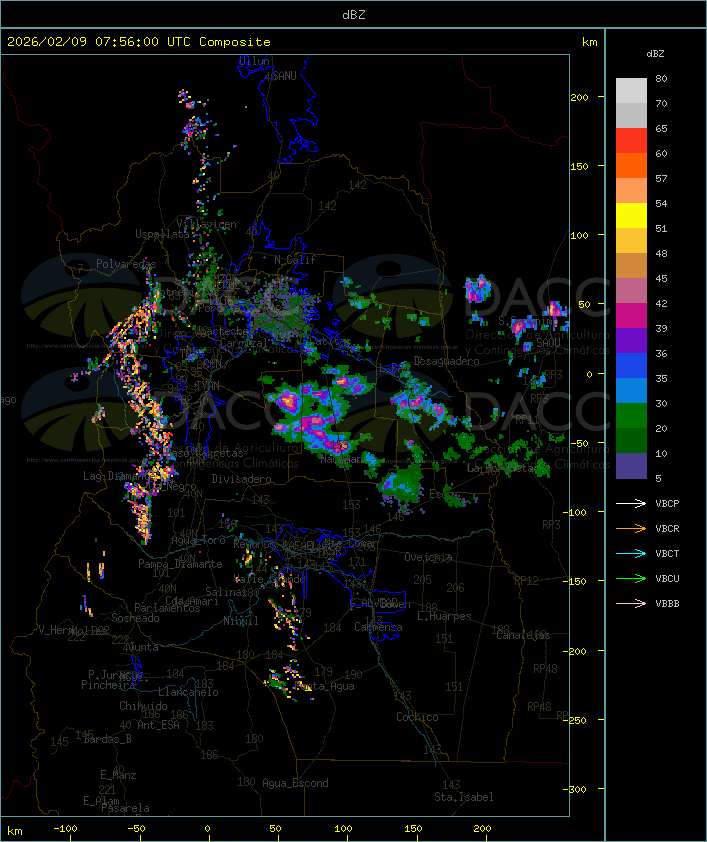
Task: Click the white VBCP arrow icon
Action: tap(631, 503)
